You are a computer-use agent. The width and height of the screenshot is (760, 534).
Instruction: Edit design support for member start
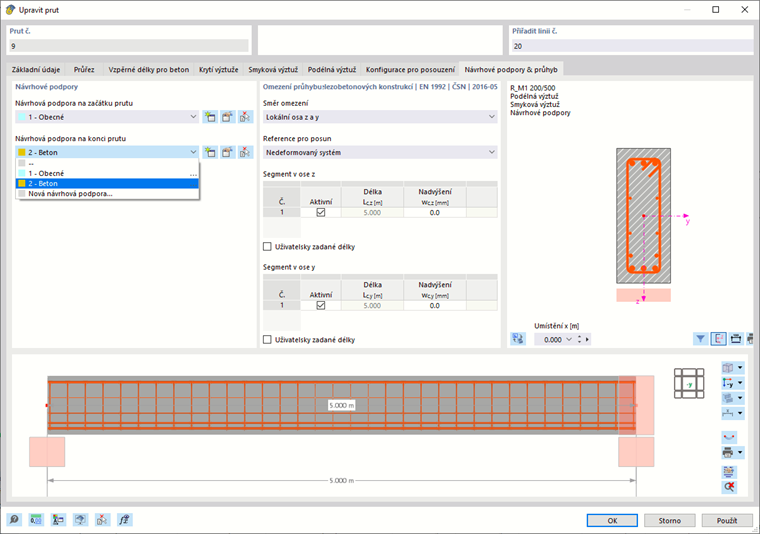227,117
